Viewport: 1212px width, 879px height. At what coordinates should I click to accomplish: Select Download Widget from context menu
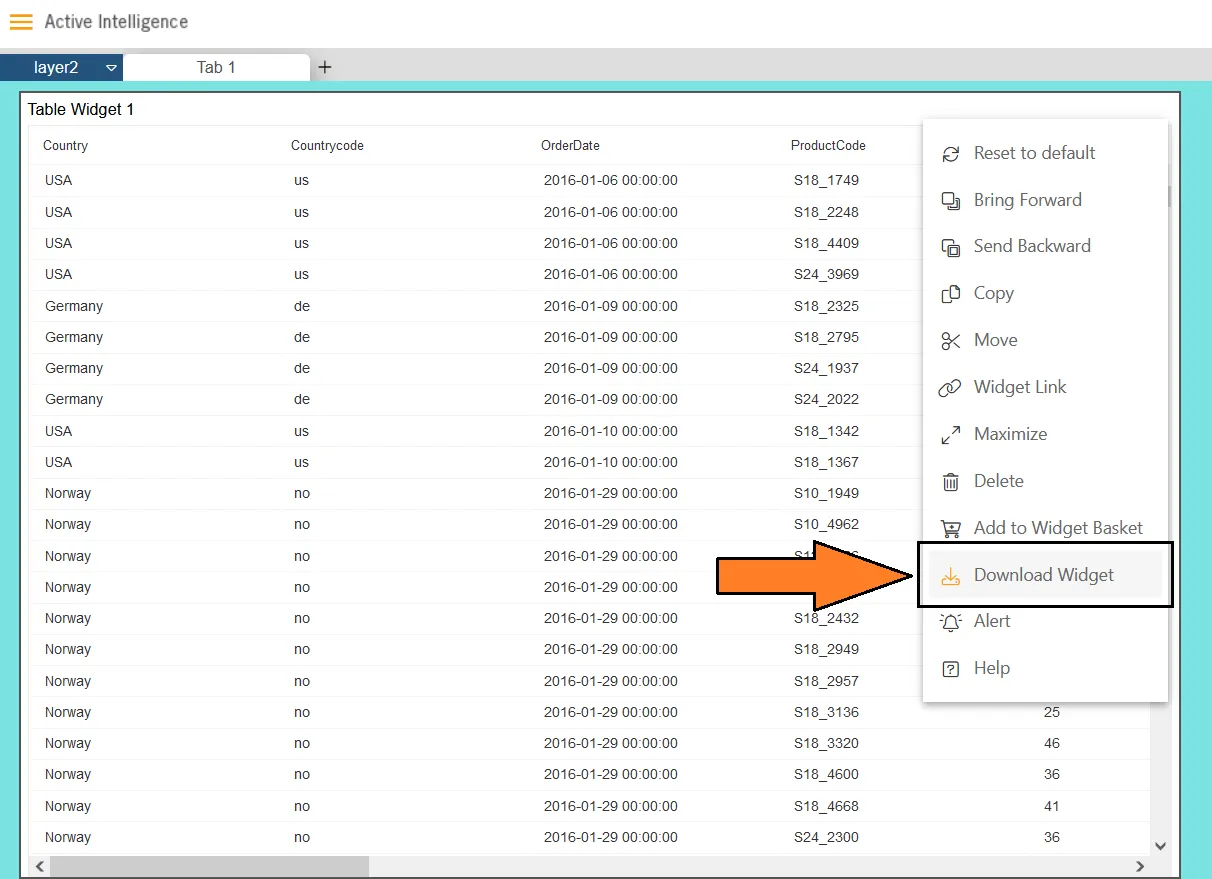[1043, 575]
